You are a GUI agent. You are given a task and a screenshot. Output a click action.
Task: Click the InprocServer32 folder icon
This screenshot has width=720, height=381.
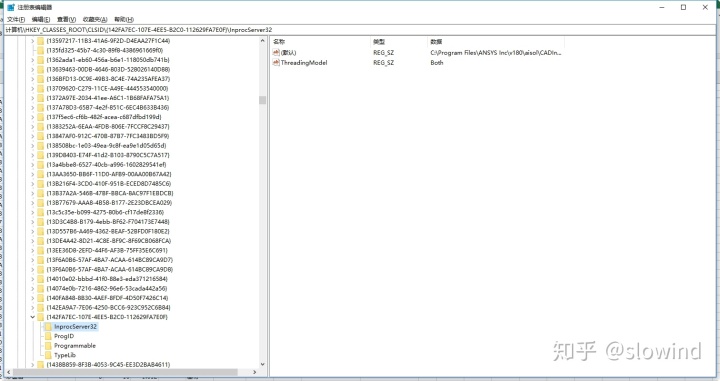[48, 327]
